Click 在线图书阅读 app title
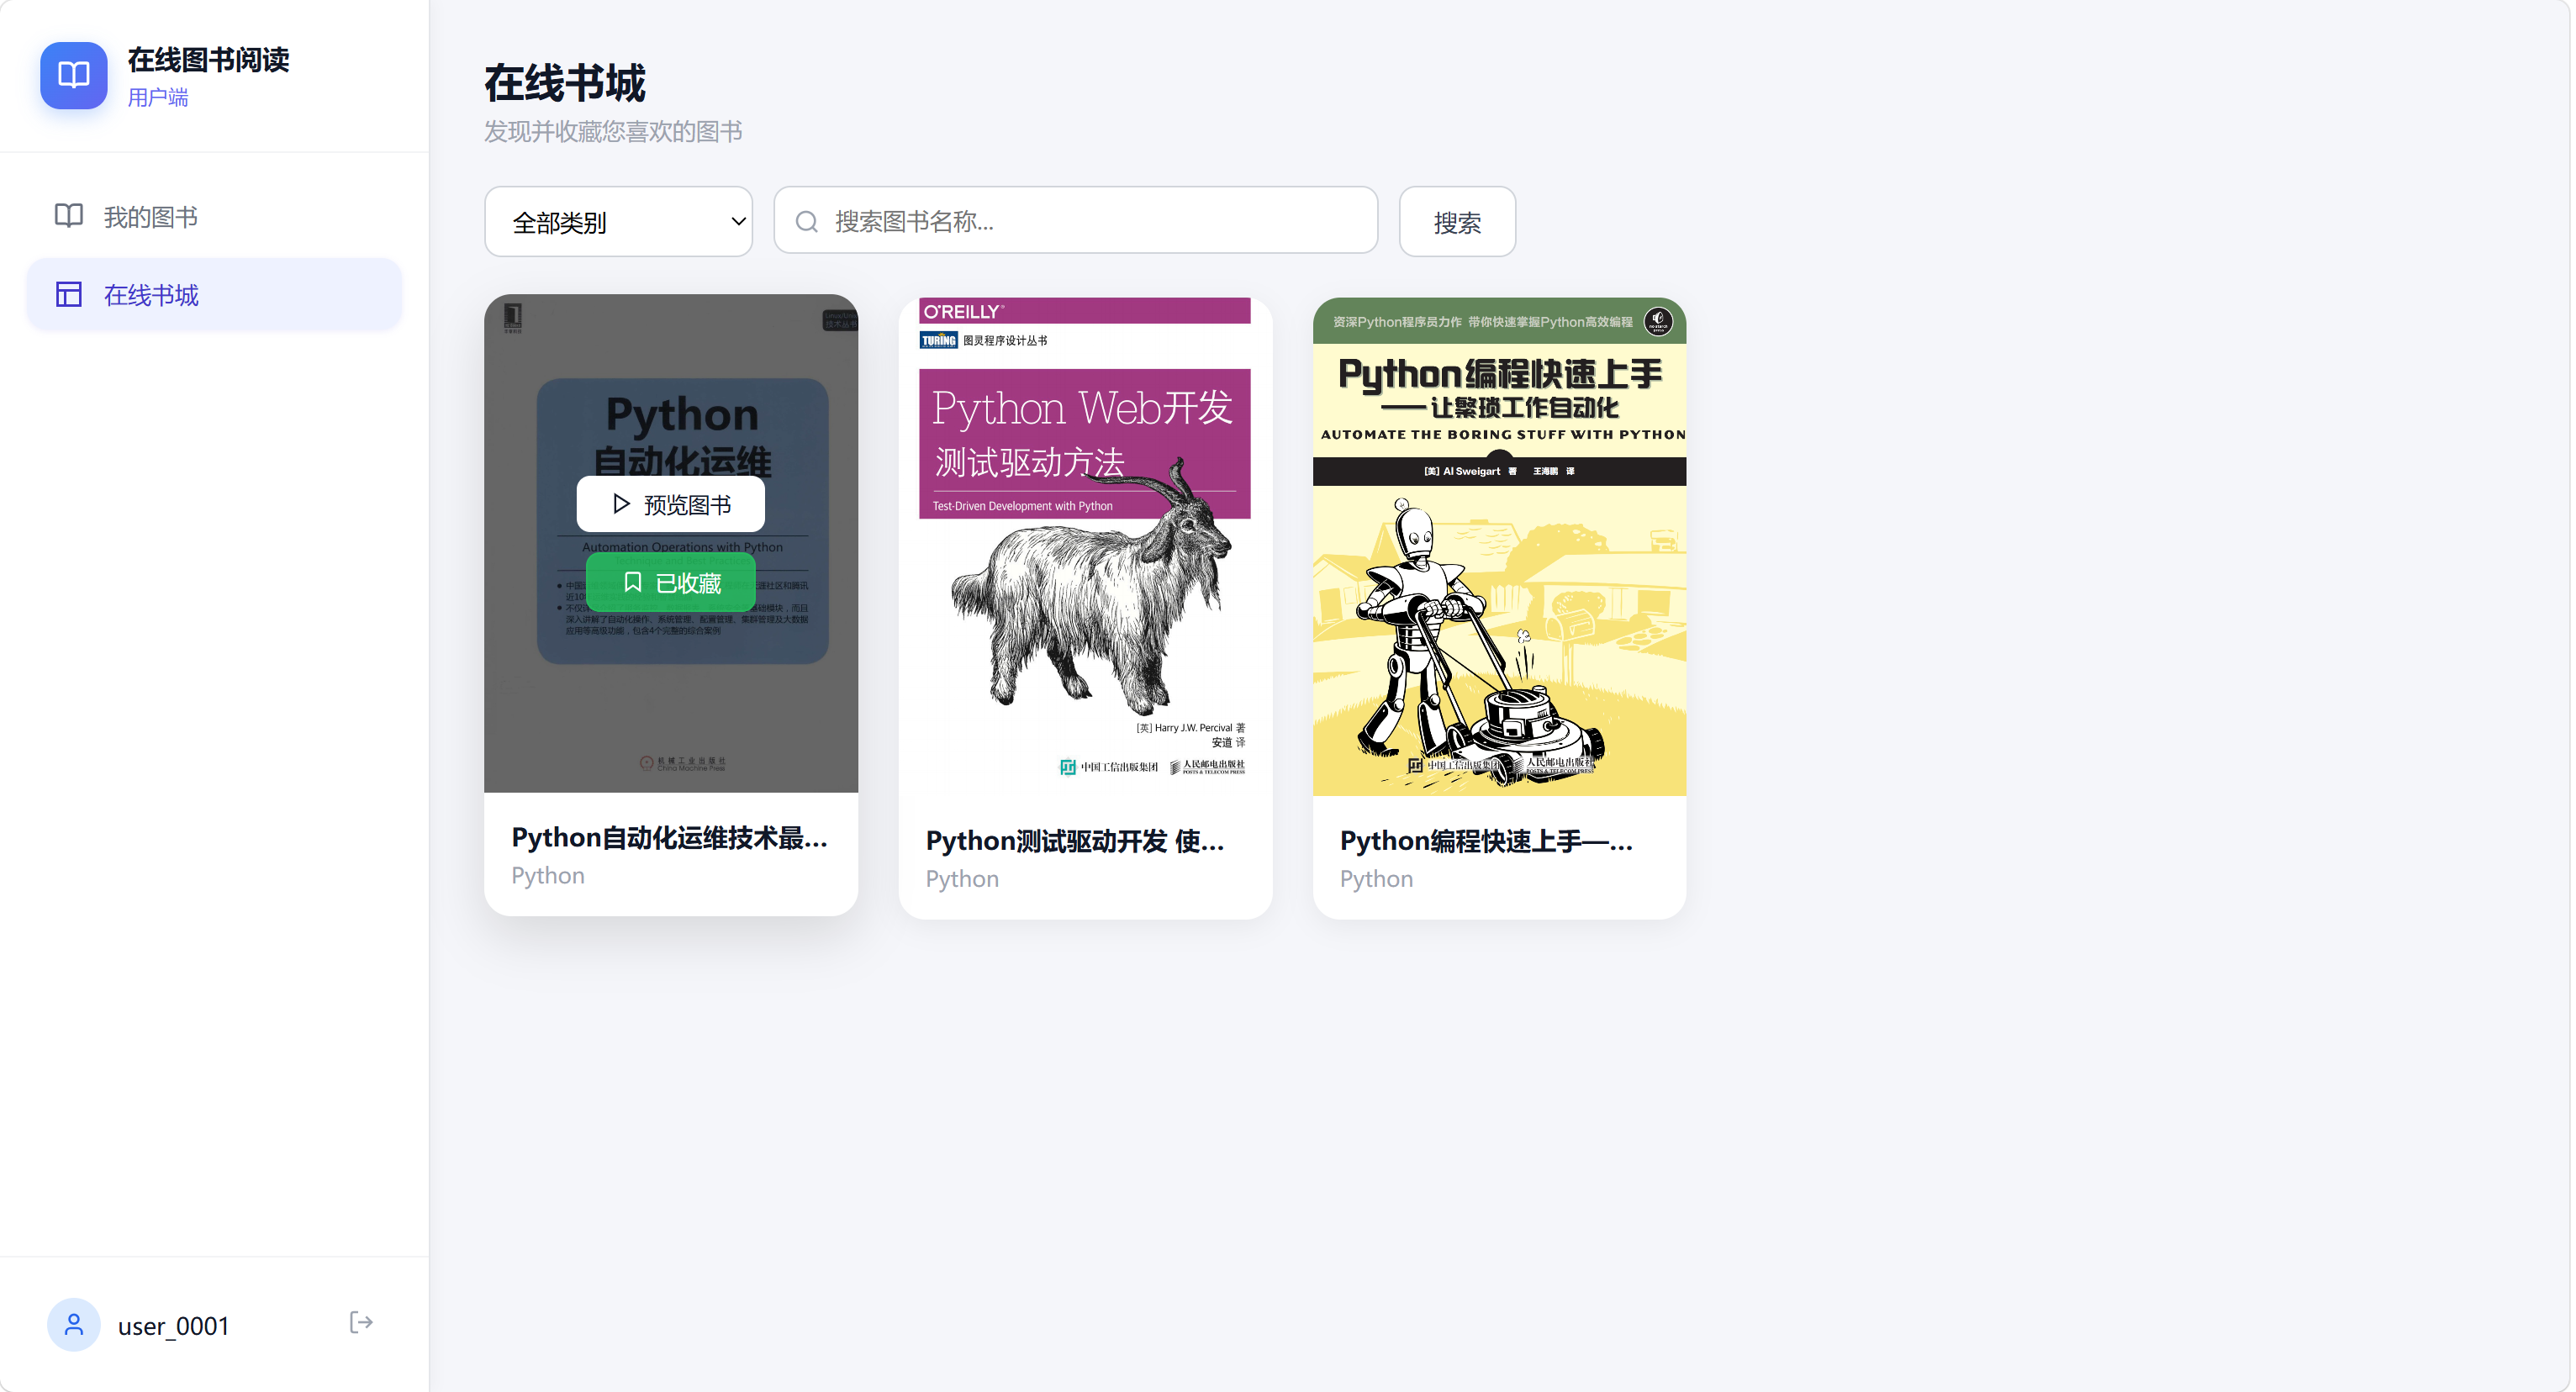The image size is (2576, 1392). (x=209, y=60)
